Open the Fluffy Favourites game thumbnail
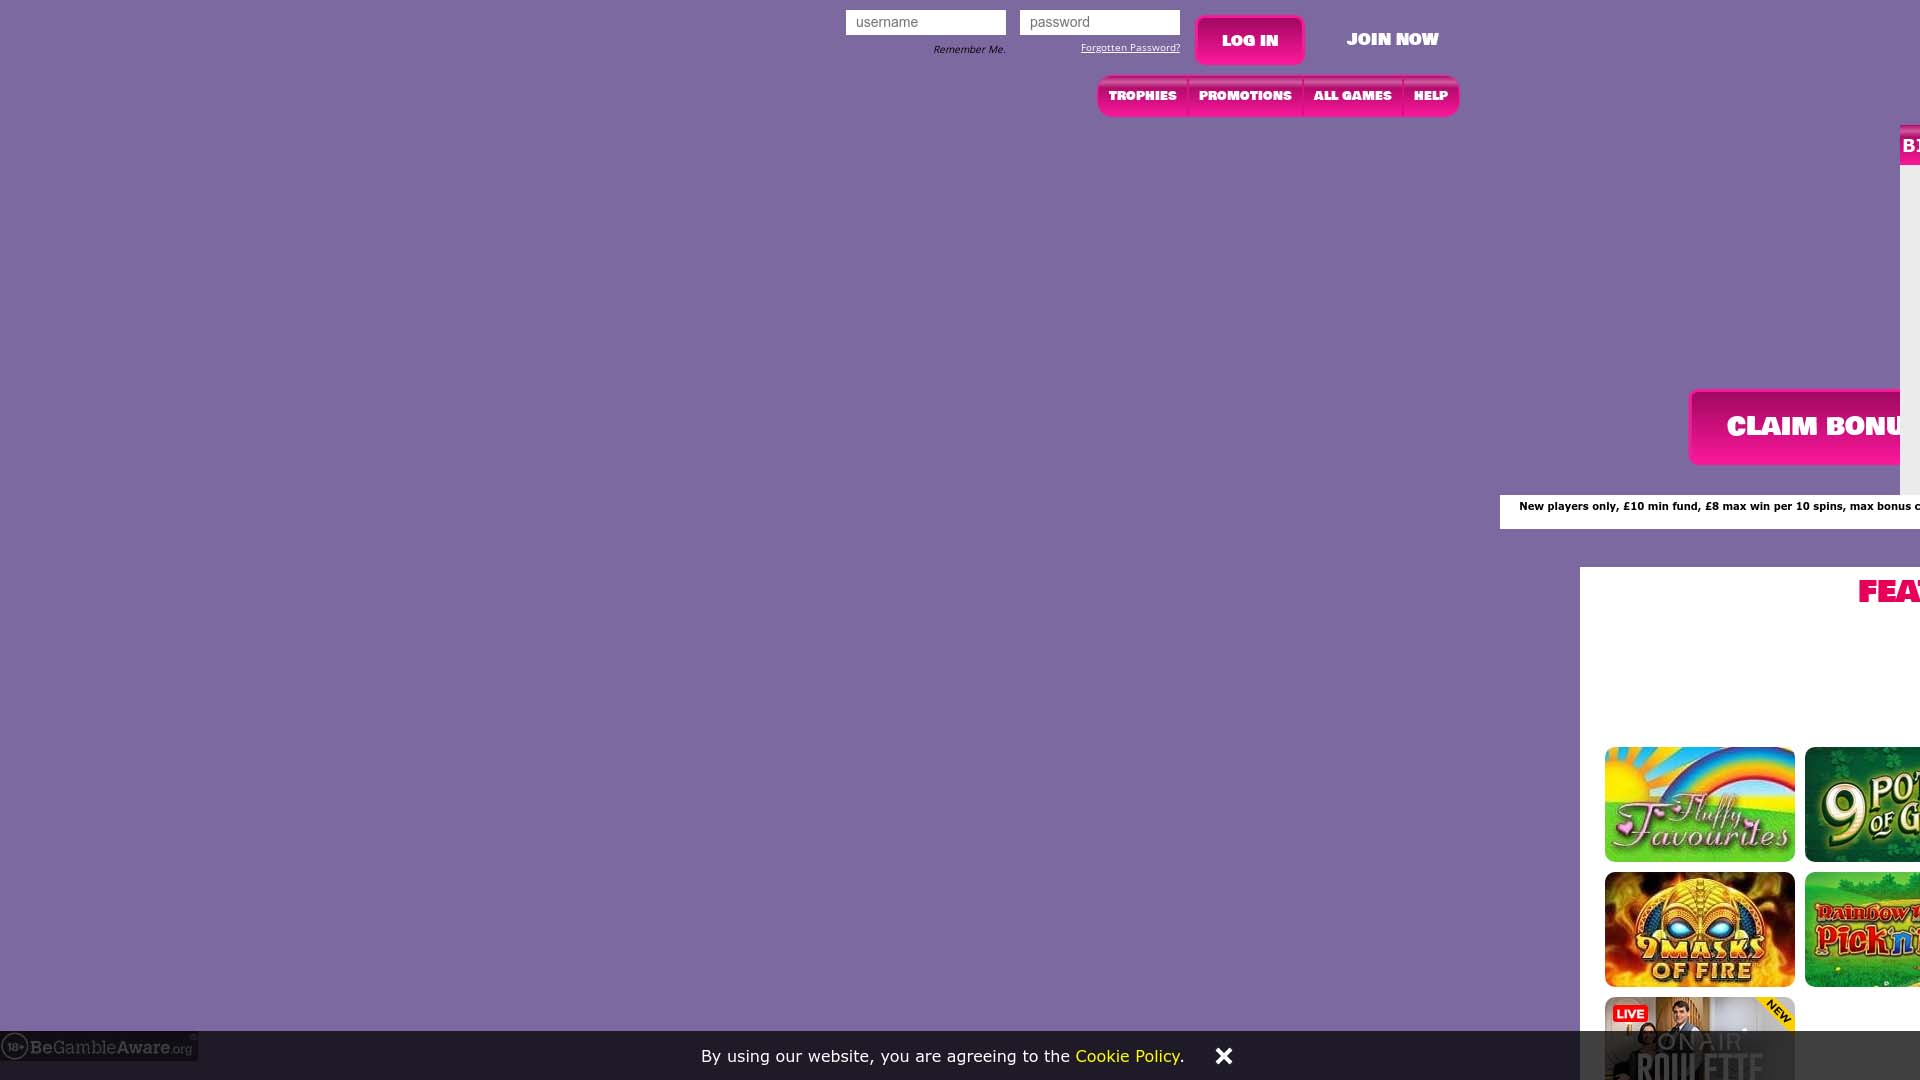The image size is (1920, 1080). 1699,803
